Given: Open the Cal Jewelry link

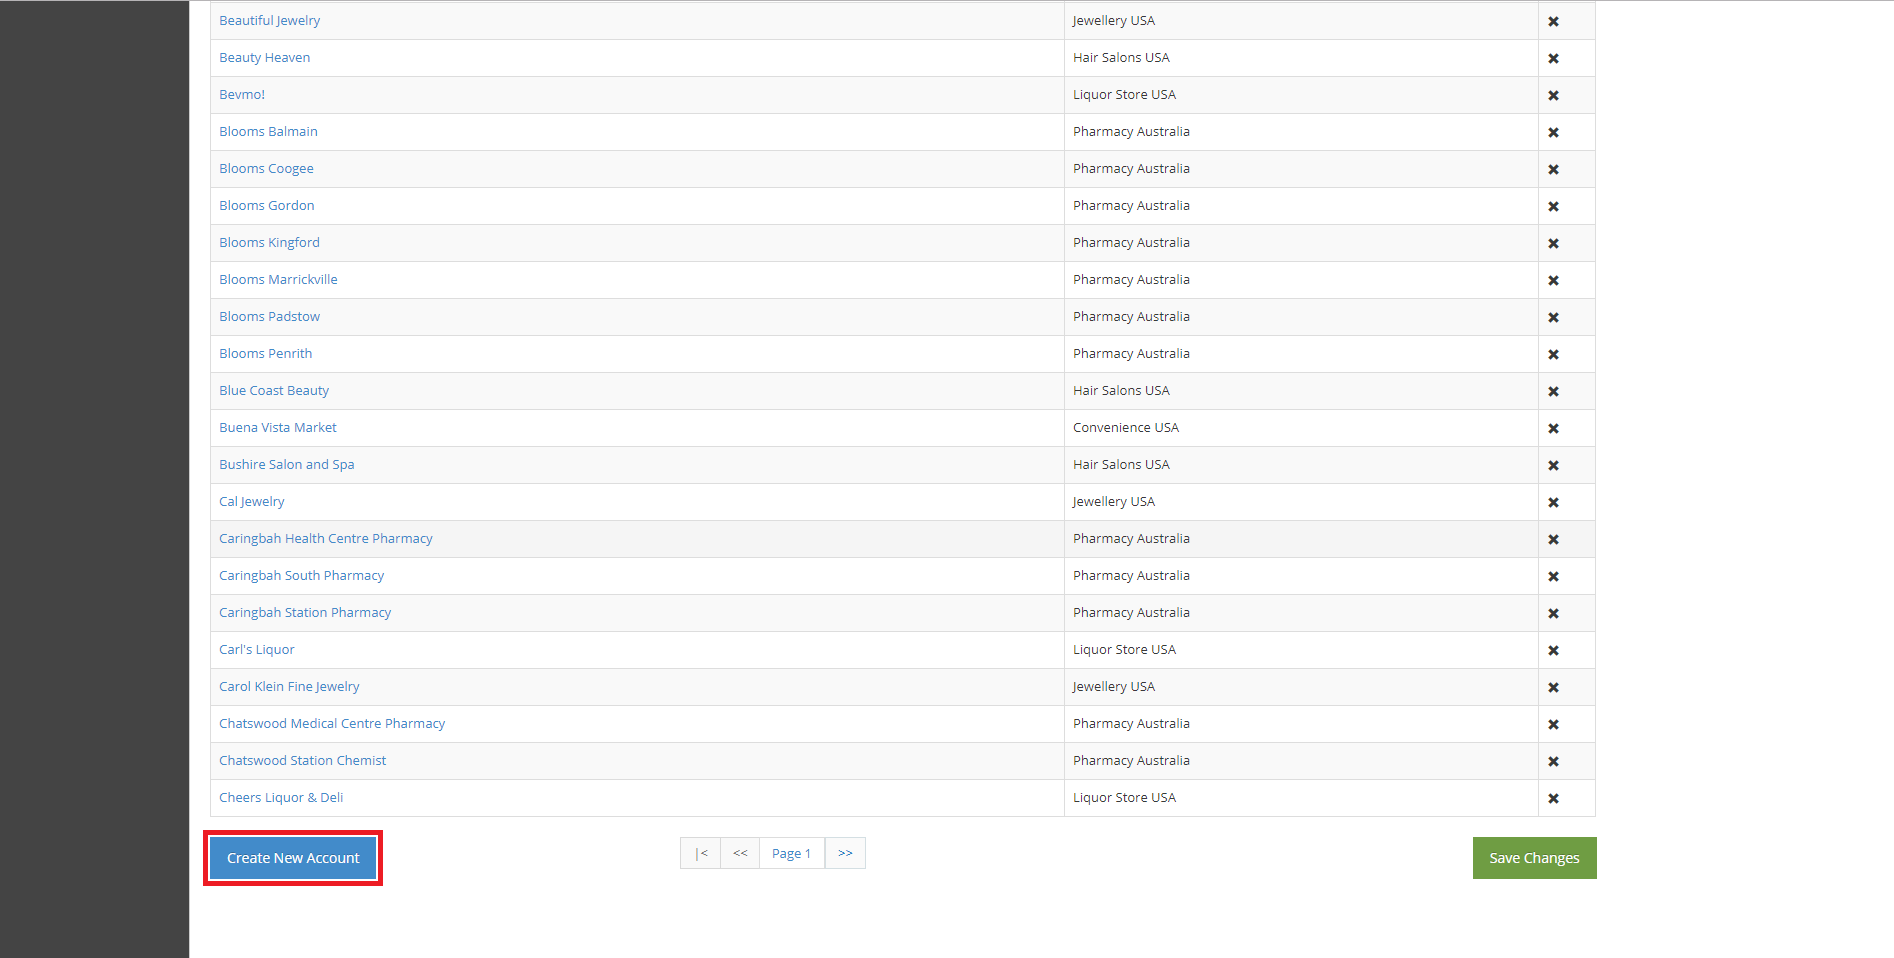Looking at the screenshot, I should [252, 501].
